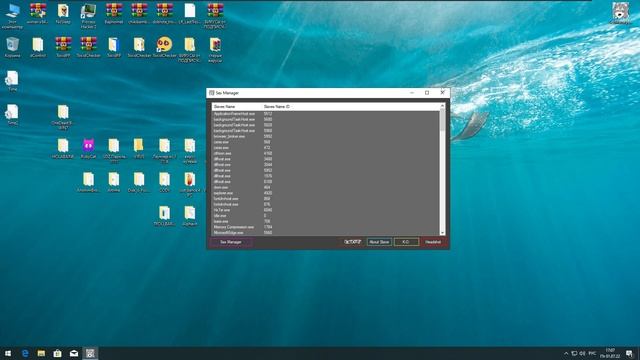This screenshot has height=360, width=640.
Task: Open File Explorer from the taskbar
Action: [x=41, y=353]
